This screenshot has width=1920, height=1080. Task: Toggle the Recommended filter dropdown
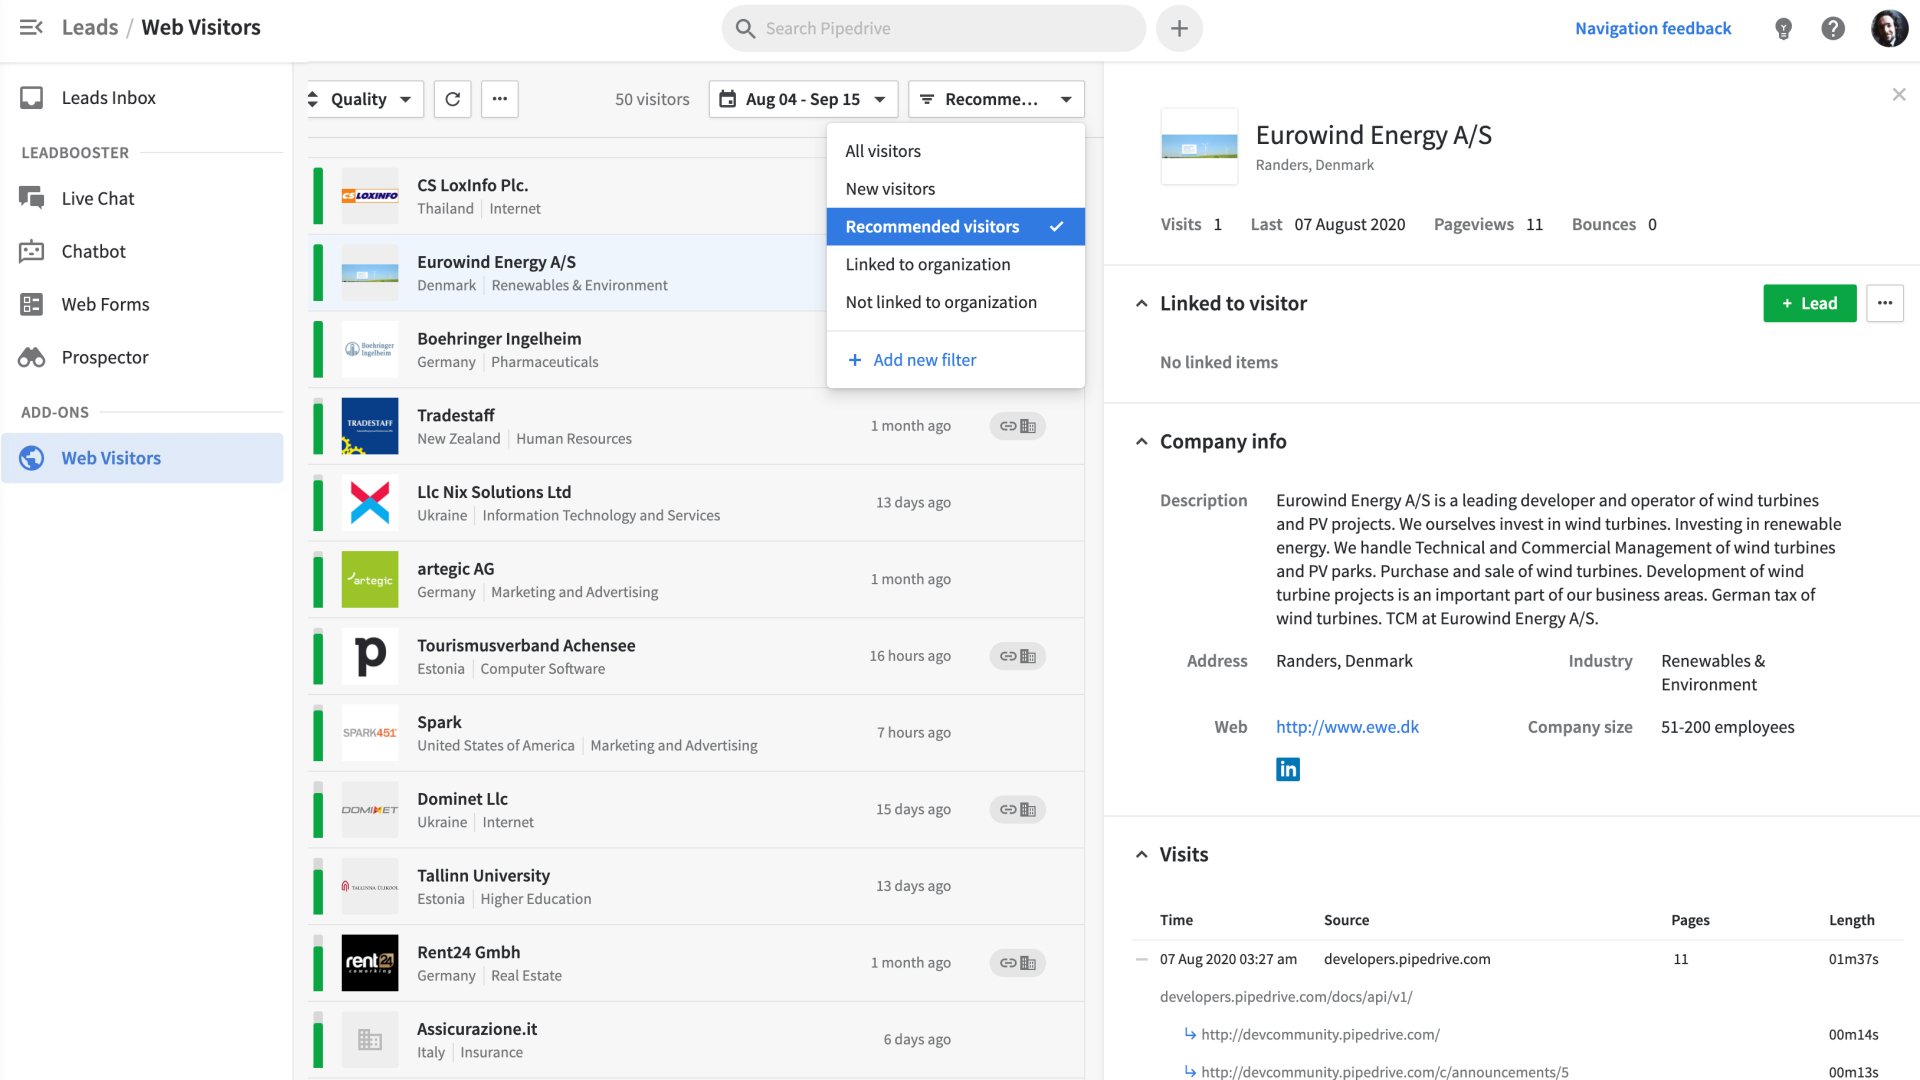(x=996, y=99)
